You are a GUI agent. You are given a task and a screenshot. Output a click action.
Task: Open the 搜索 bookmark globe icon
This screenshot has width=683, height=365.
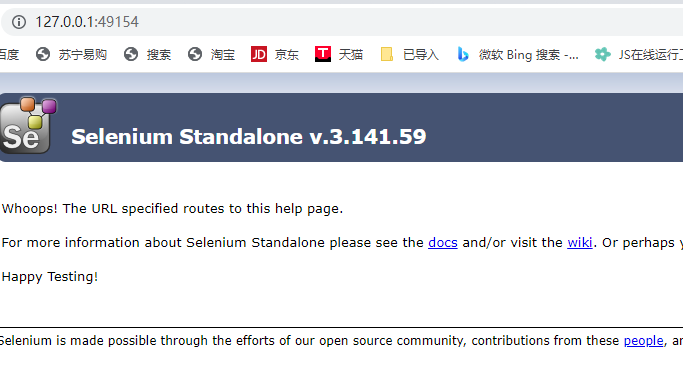point(131,54)
